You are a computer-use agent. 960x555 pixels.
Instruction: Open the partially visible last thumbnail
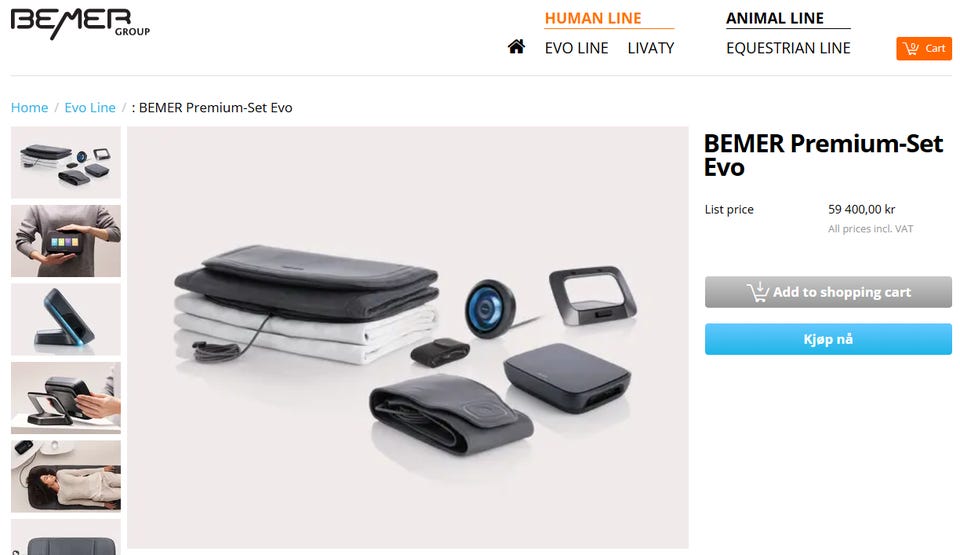click(x=66, y=537)
